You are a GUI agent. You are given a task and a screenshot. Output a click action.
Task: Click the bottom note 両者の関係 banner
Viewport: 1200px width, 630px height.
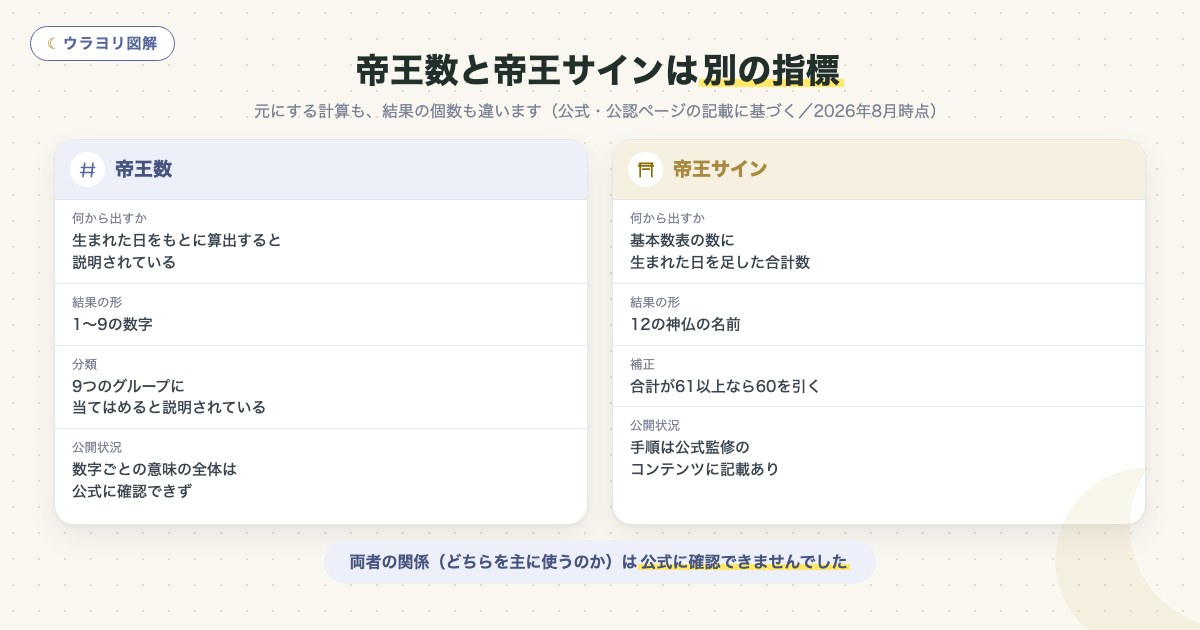click(x=600, y=562)
